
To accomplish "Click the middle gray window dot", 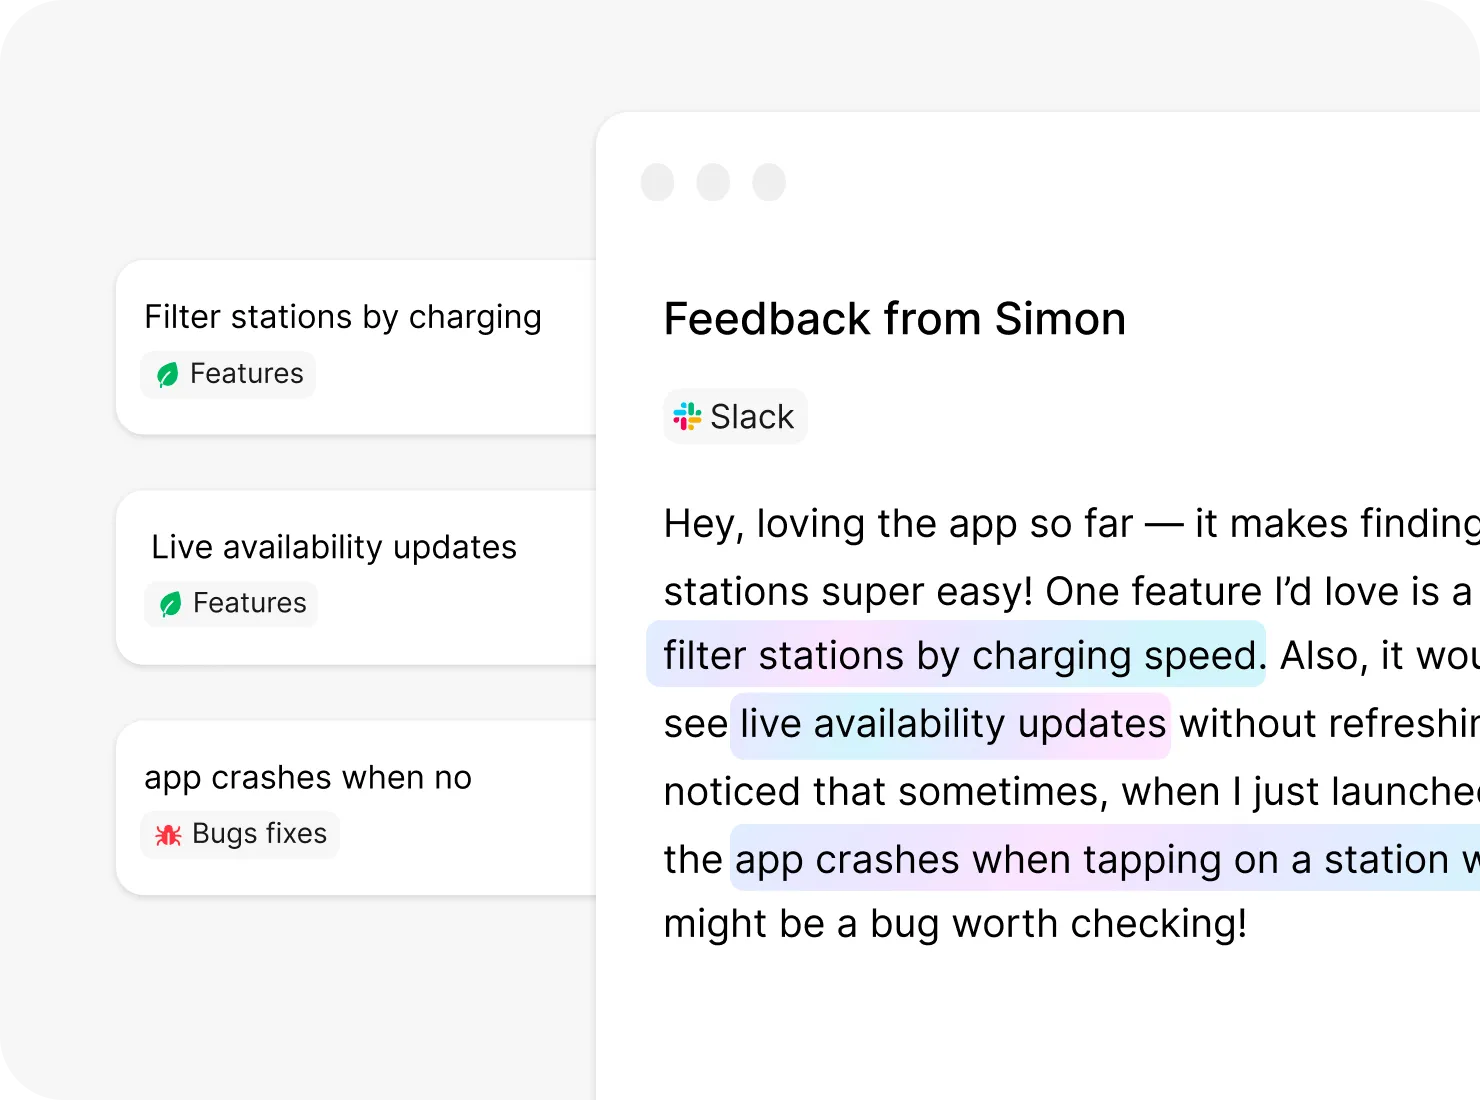I will point(713,183).
